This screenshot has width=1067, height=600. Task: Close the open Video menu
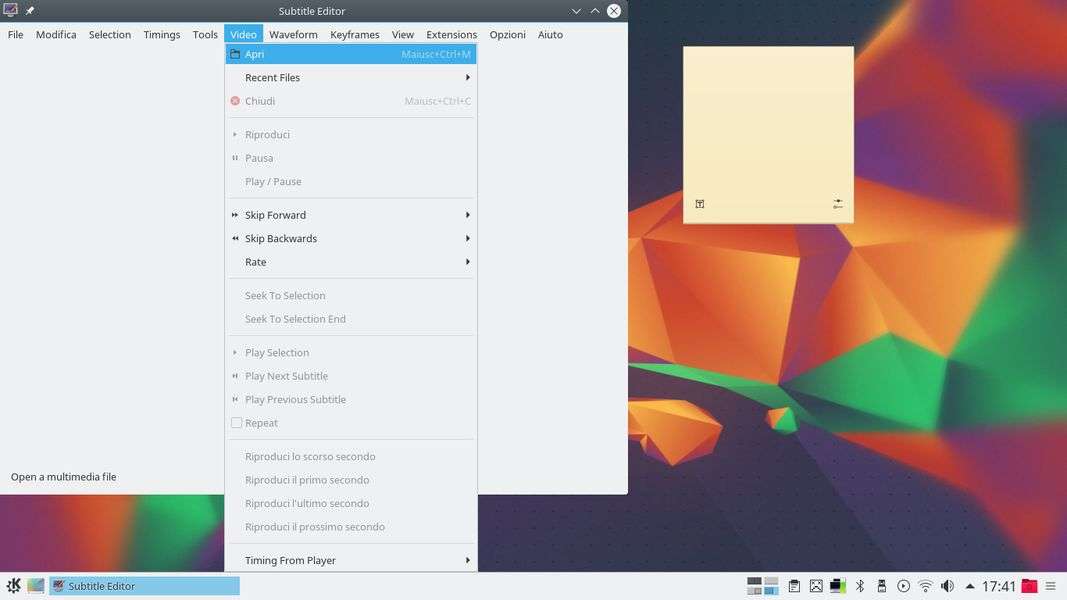coord(243,34)
